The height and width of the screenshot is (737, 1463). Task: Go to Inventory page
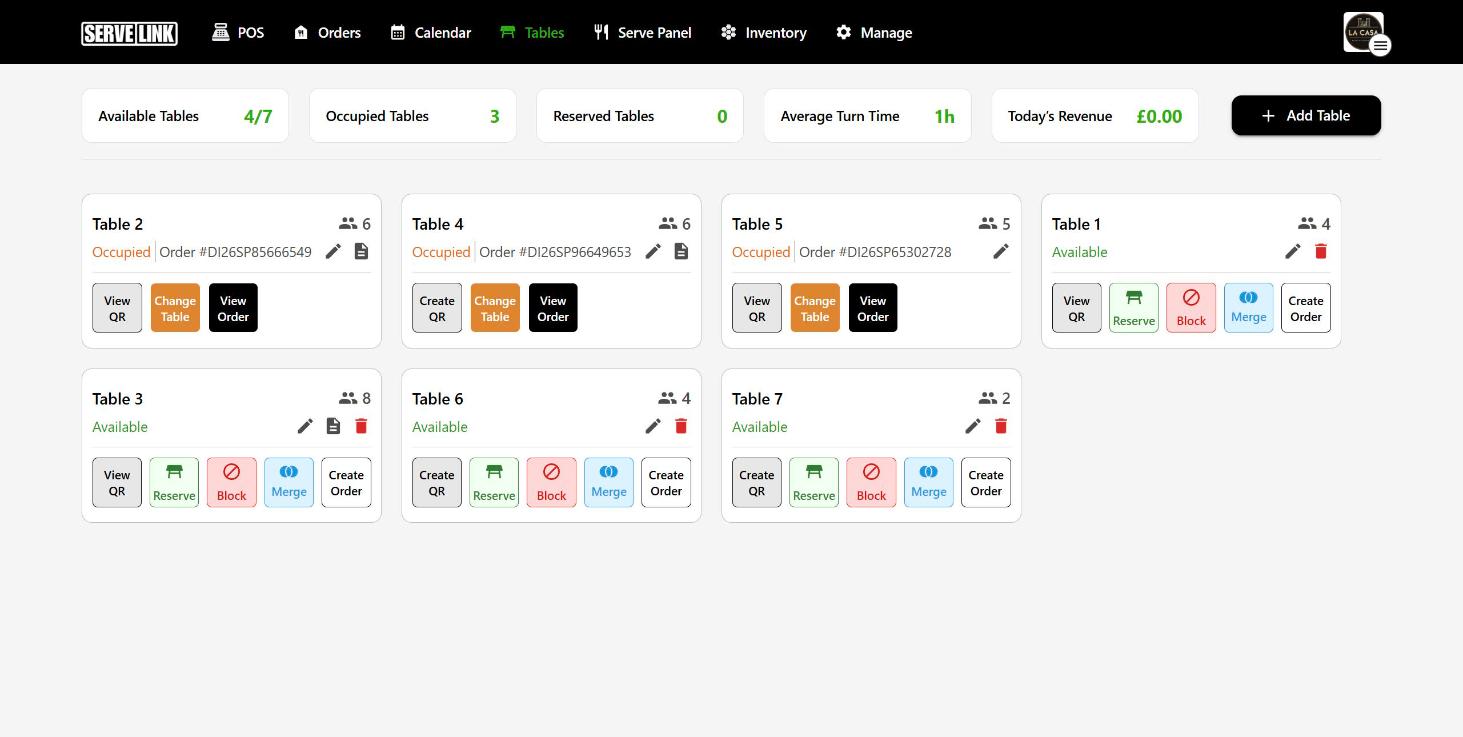(763, 32)
